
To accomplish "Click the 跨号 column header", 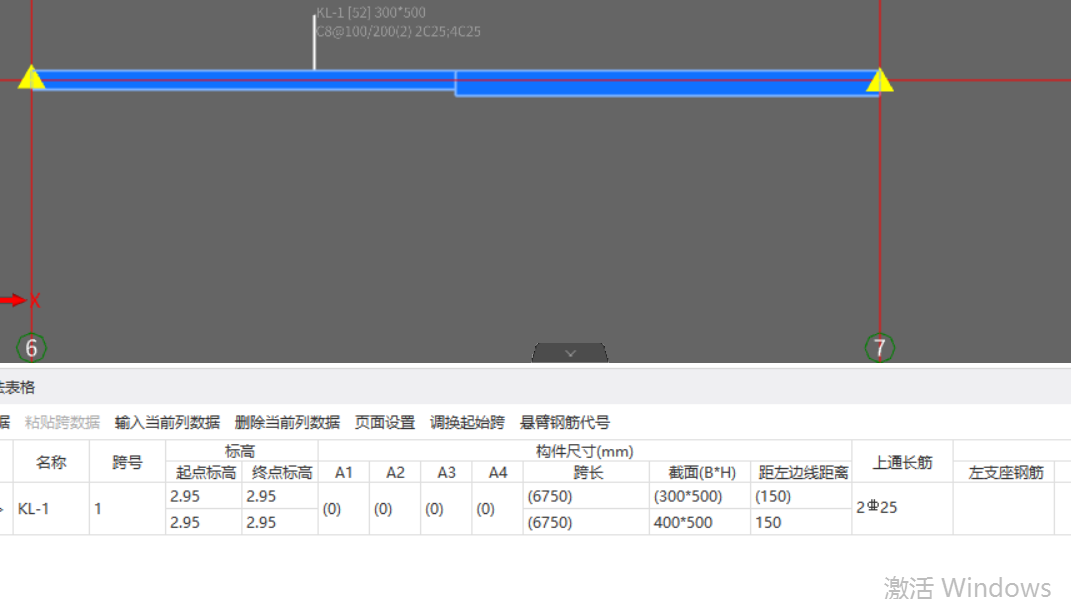I will (x=127, y=462).
